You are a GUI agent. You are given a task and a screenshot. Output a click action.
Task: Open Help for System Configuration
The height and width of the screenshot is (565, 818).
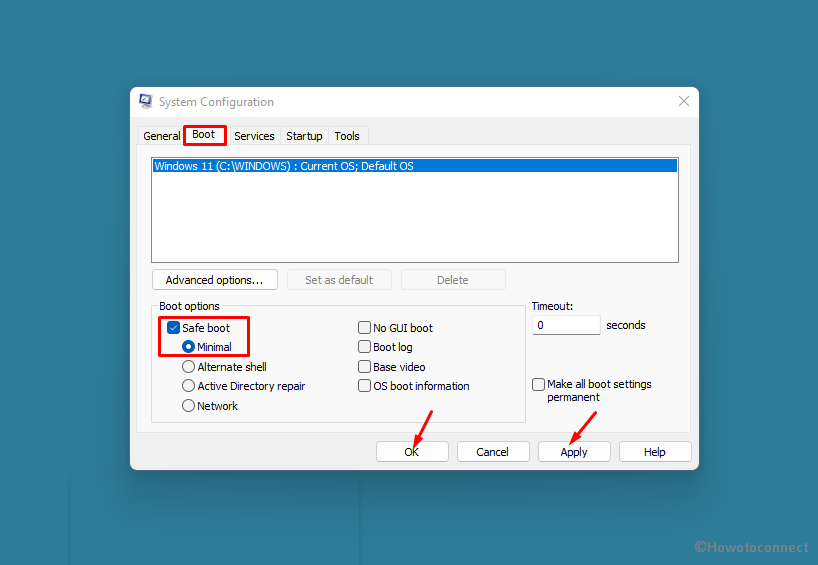pyautogui.click(x=655, y=452)
